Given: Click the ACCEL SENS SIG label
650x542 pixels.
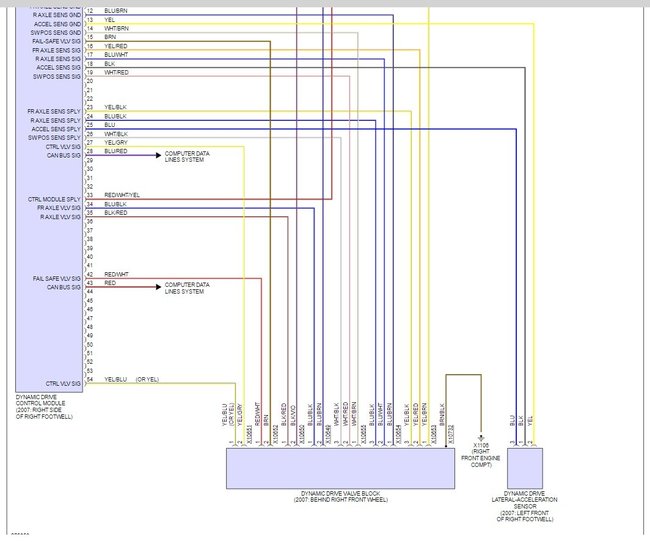Looking at the screenshot, I should click(58, 68).
